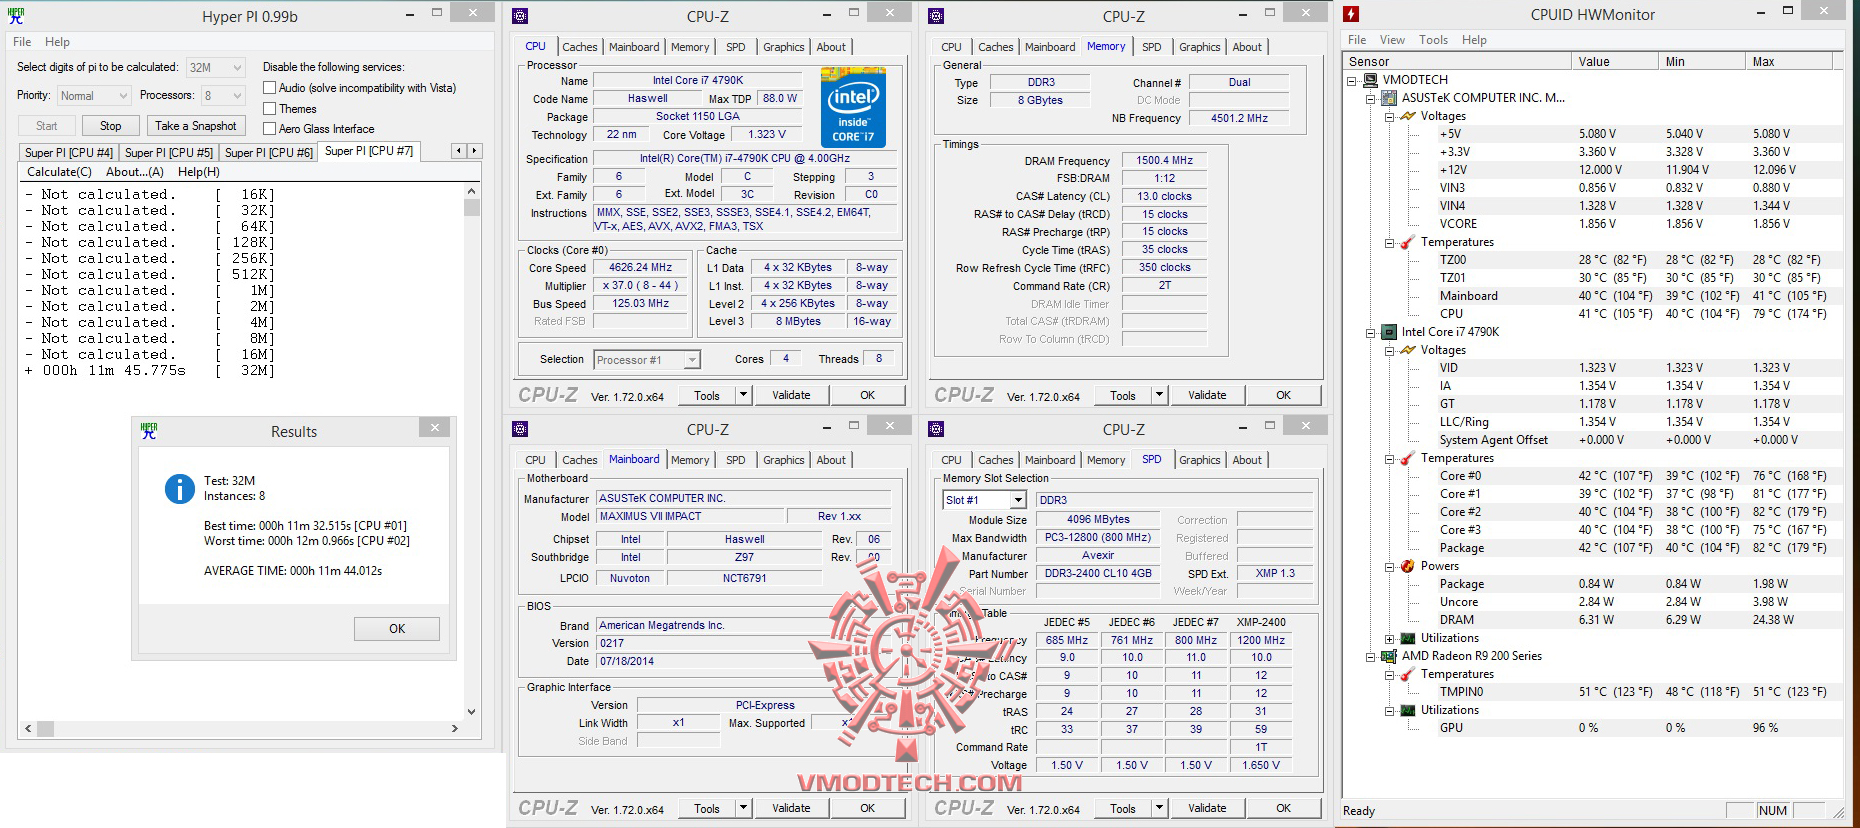The height and width of the screenshot is (828, 1860).
Task: Close the Results dialog
Action: [435, 428]
